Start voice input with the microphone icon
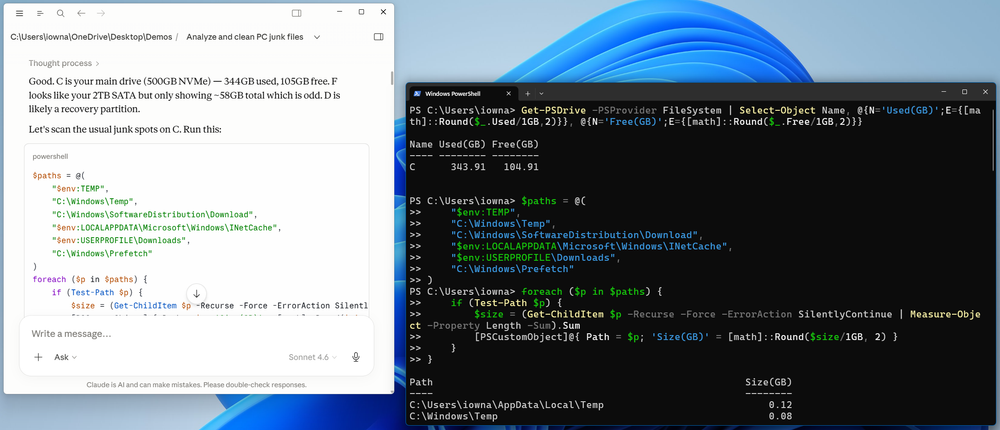Viewport: 1000px width, 430px height. coord(357,357)
